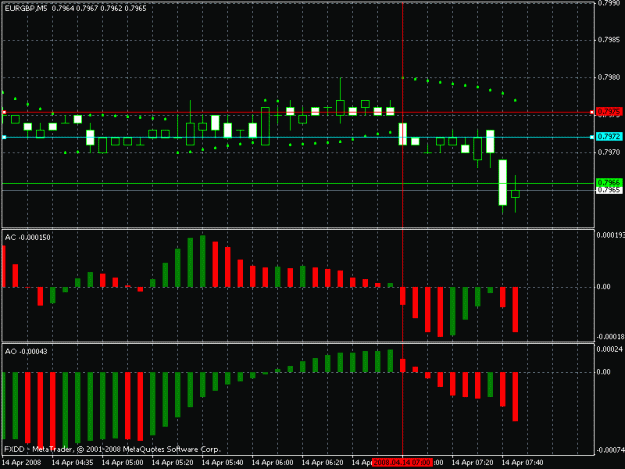Click the -0.00018 AC scale value
This screenshot has height=469, width=625.
[611, 337]
